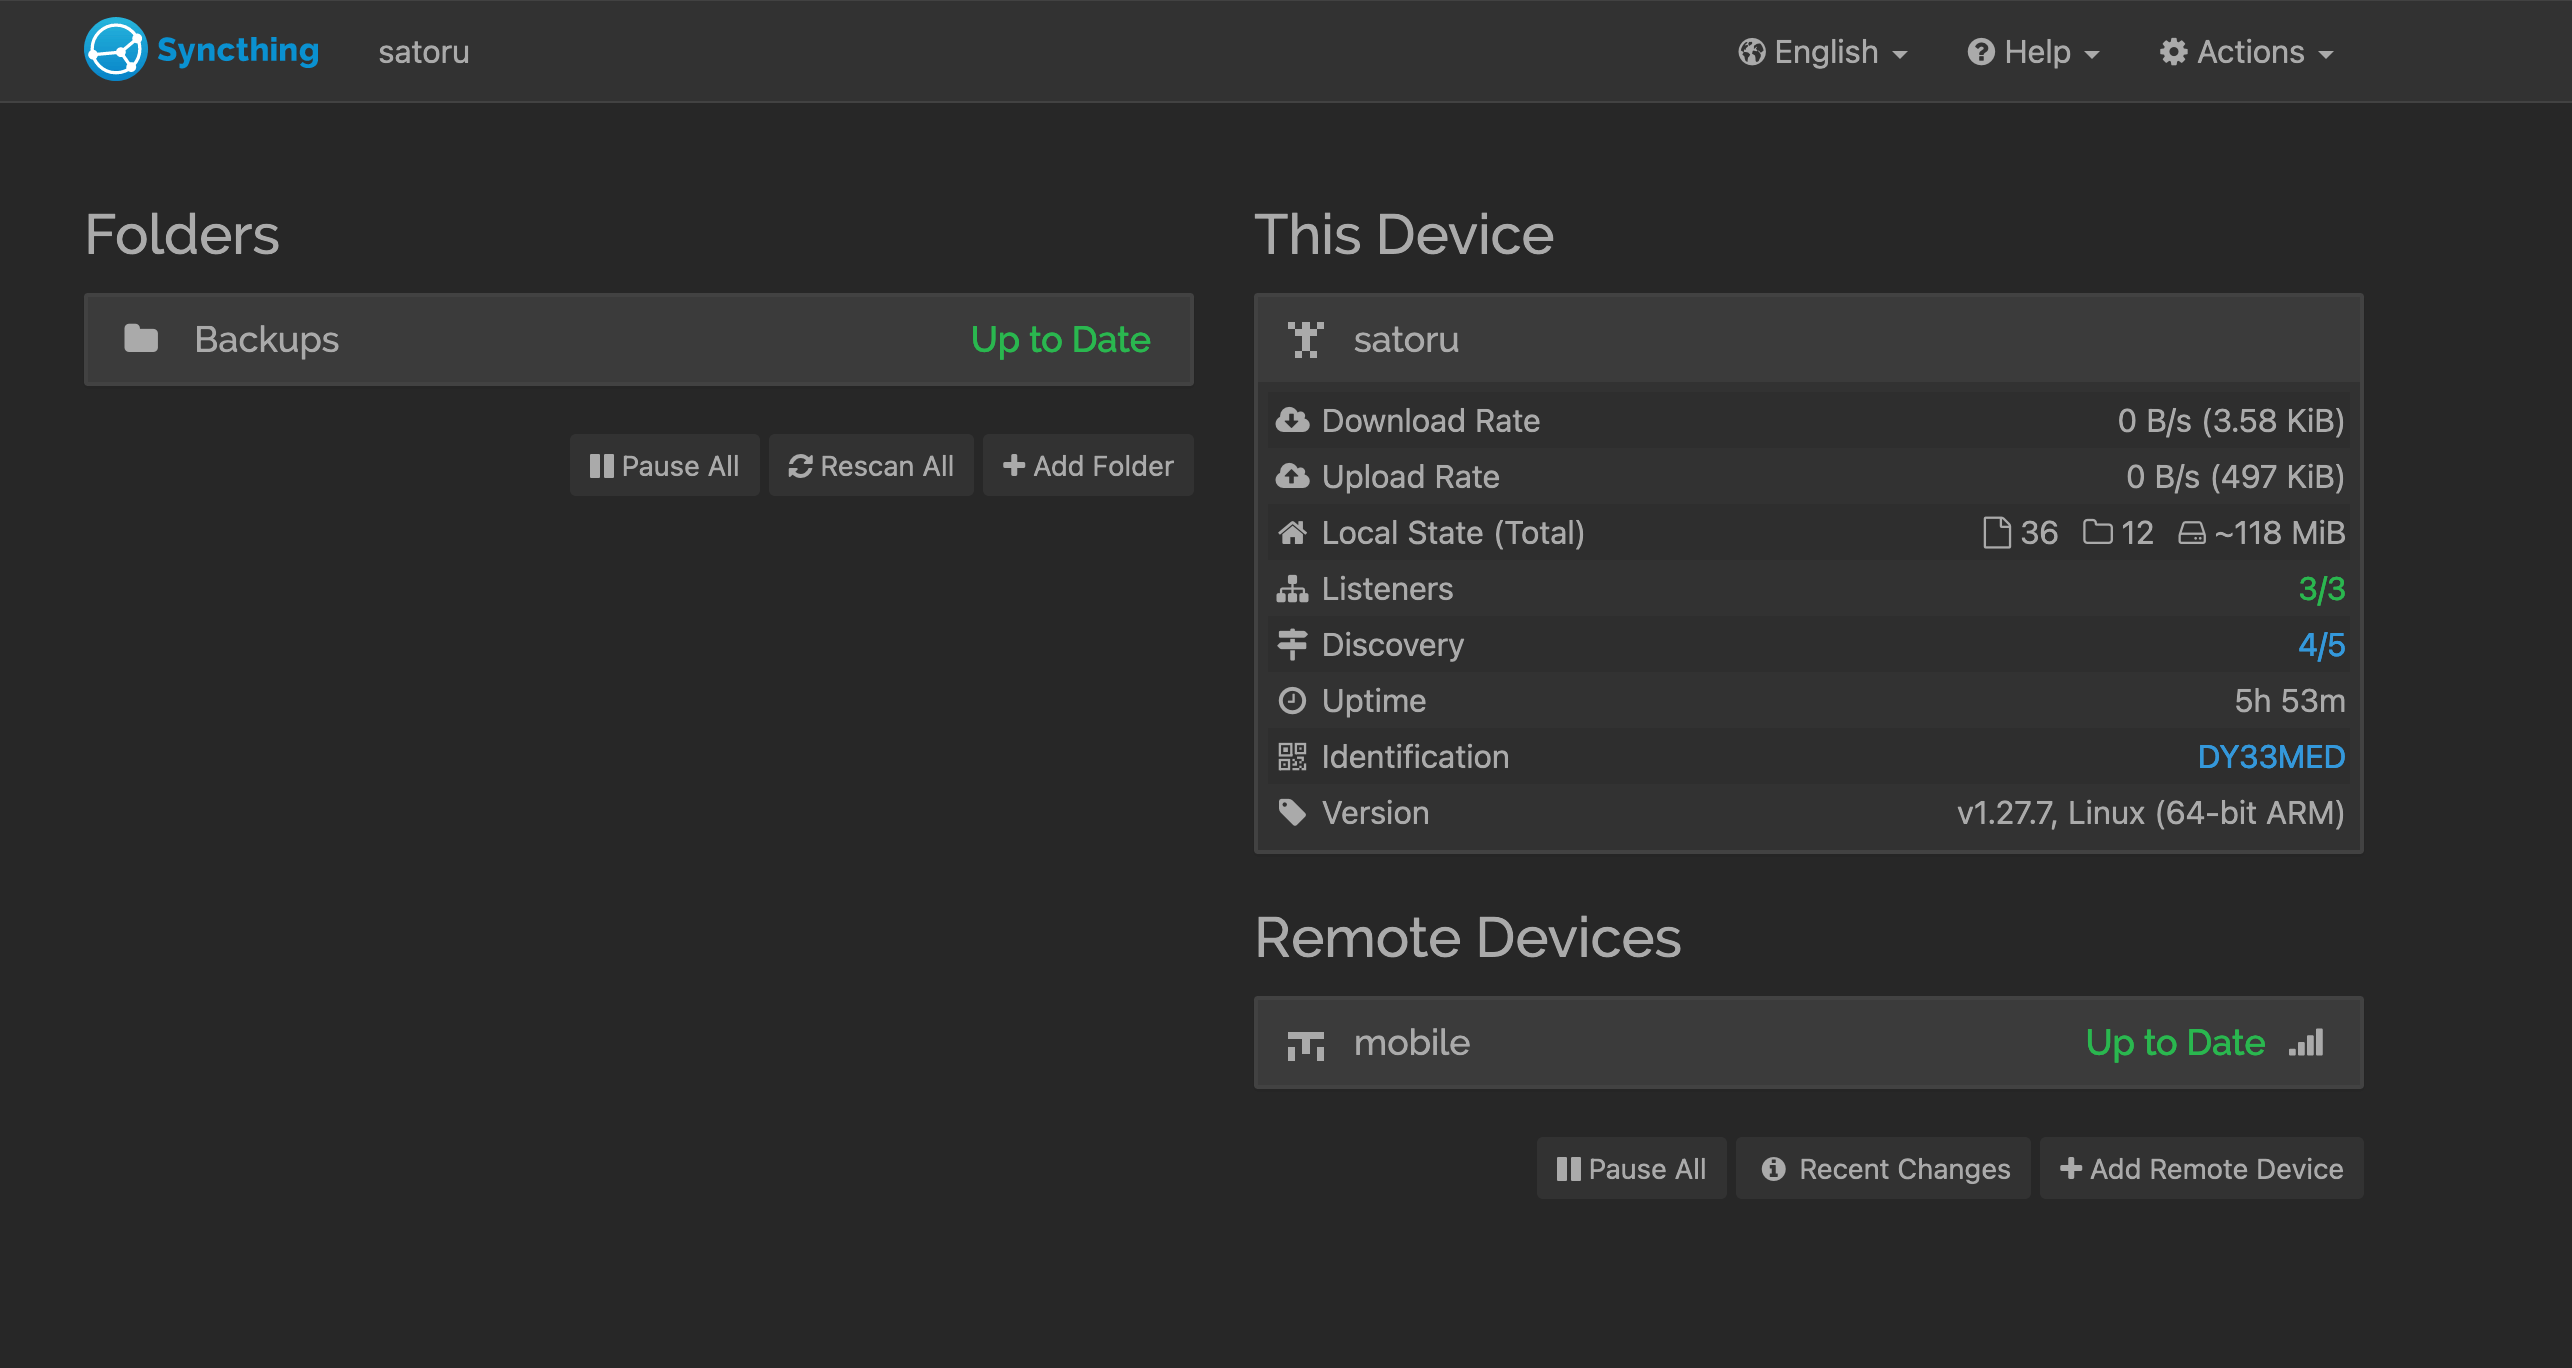
Task: Open the DY33MED device ID link
Action: point(2271,757)
